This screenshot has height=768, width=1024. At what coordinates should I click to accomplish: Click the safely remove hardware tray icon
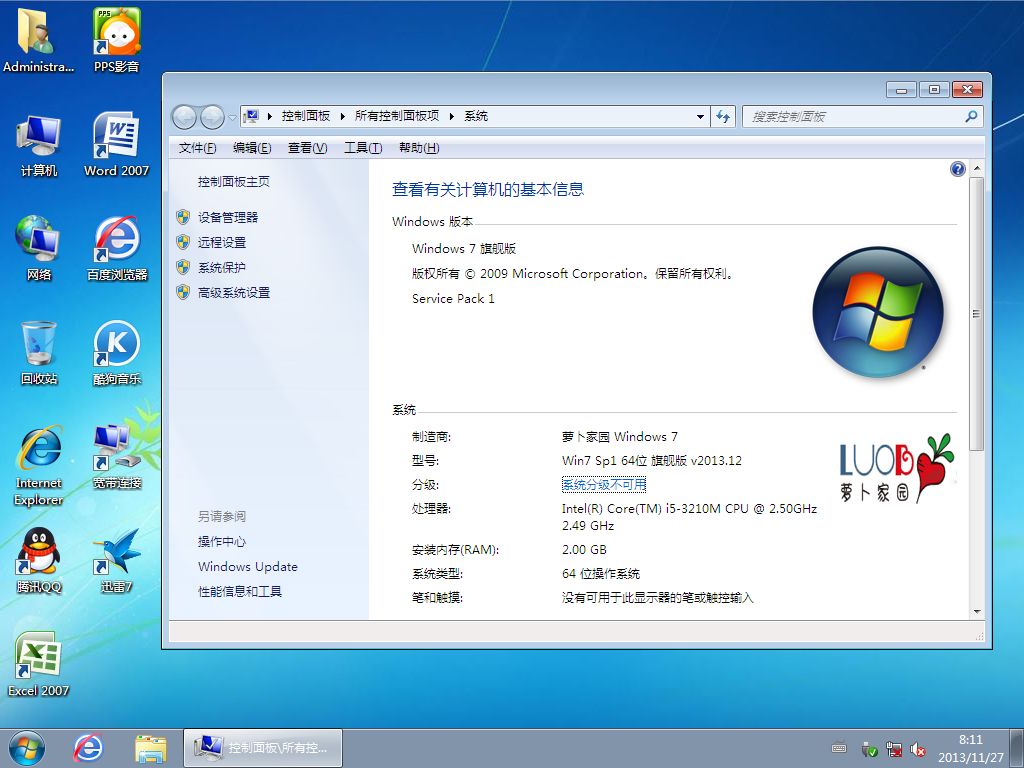[x=869, y=749]
